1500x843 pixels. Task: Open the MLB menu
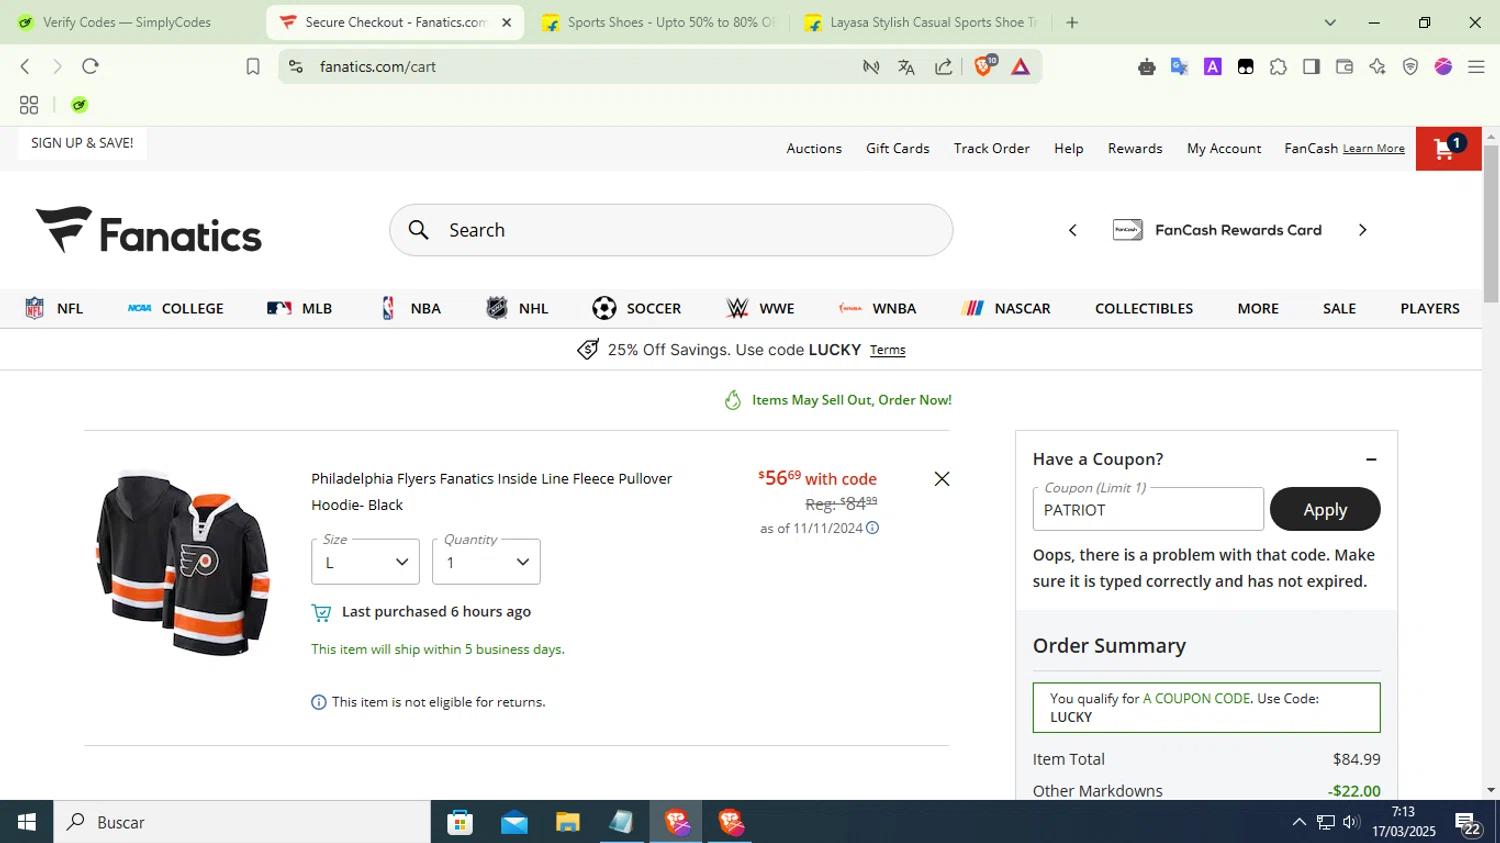(299, 308)
